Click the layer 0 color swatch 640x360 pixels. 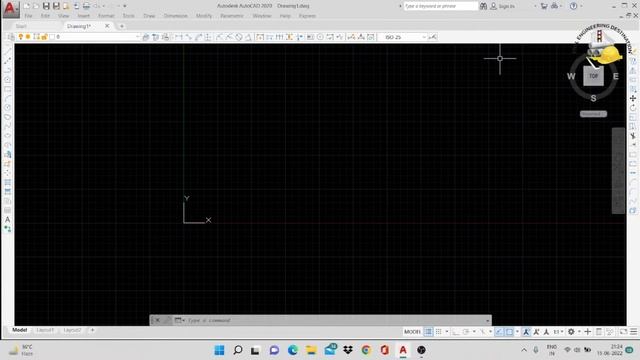pyautogui.click(x=52, y=37)
